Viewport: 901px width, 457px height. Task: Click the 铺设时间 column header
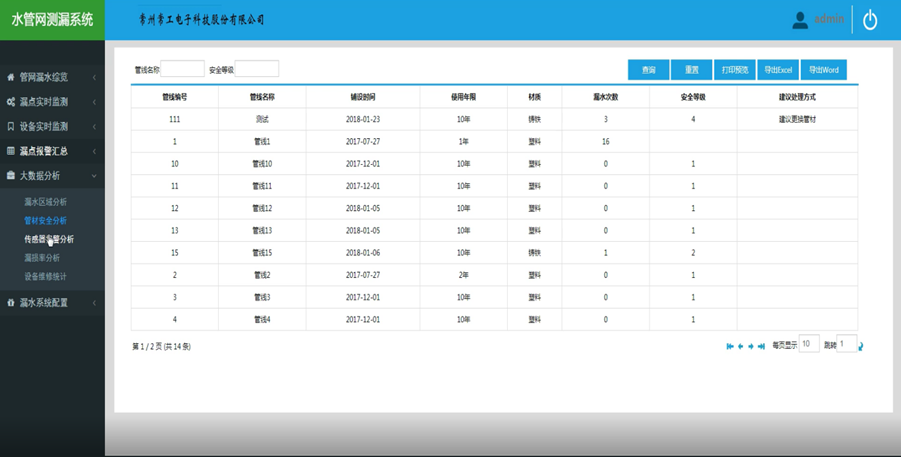point(363,97)
